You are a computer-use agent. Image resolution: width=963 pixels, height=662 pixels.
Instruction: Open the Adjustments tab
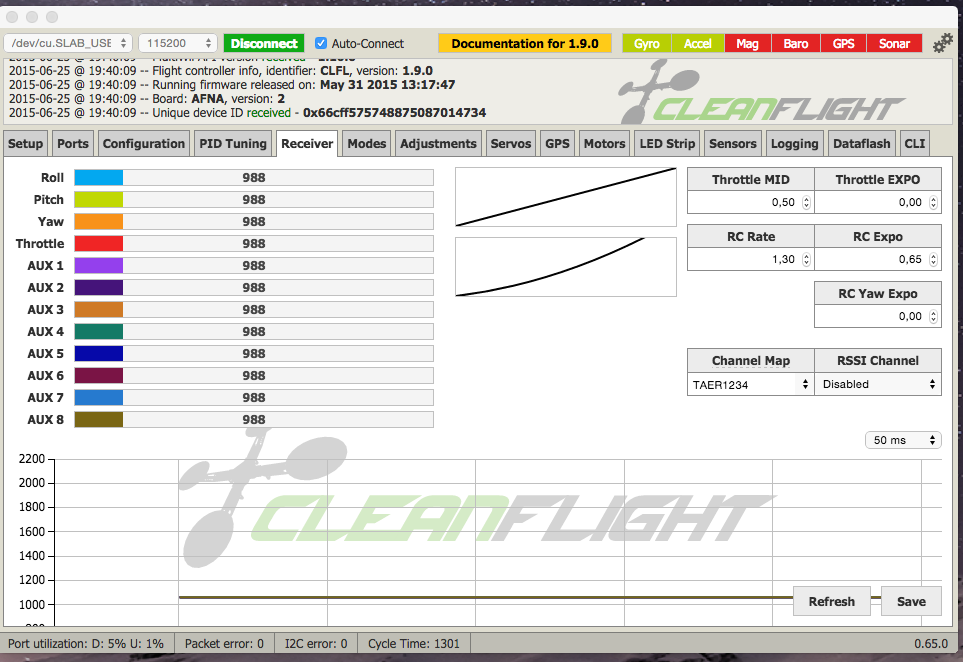[x=438, y=144]
